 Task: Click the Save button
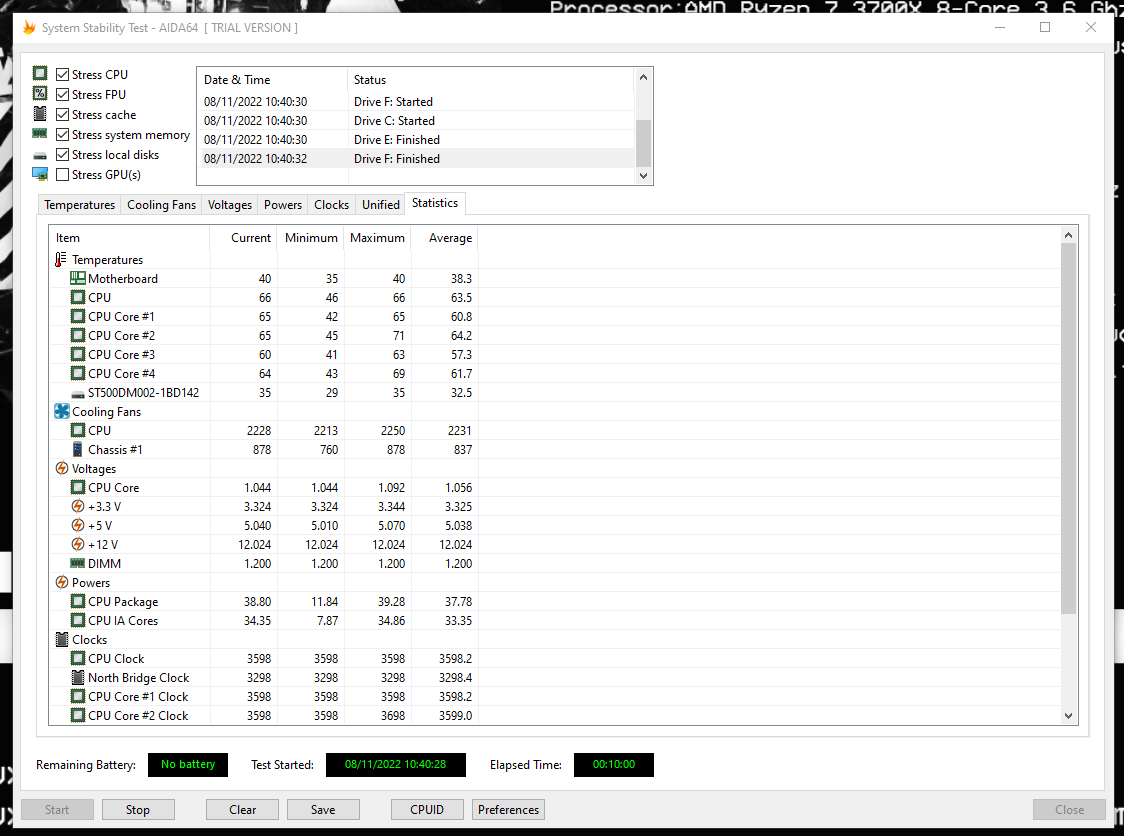pyautogui.click(x=323, y=809)
